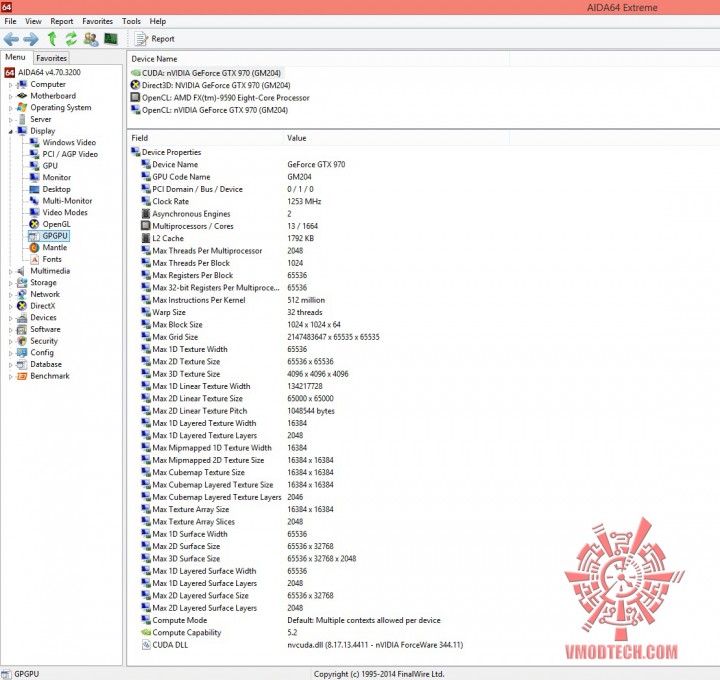Click the Report toolbar button label

click(163, 39)
